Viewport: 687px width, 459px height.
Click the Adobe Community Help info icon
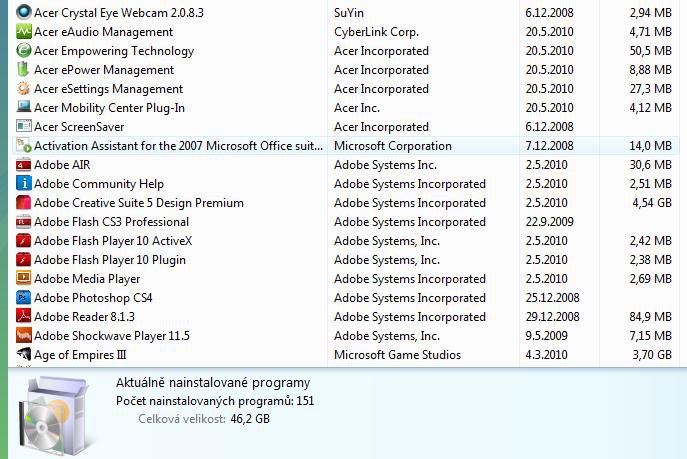[23, 184]
